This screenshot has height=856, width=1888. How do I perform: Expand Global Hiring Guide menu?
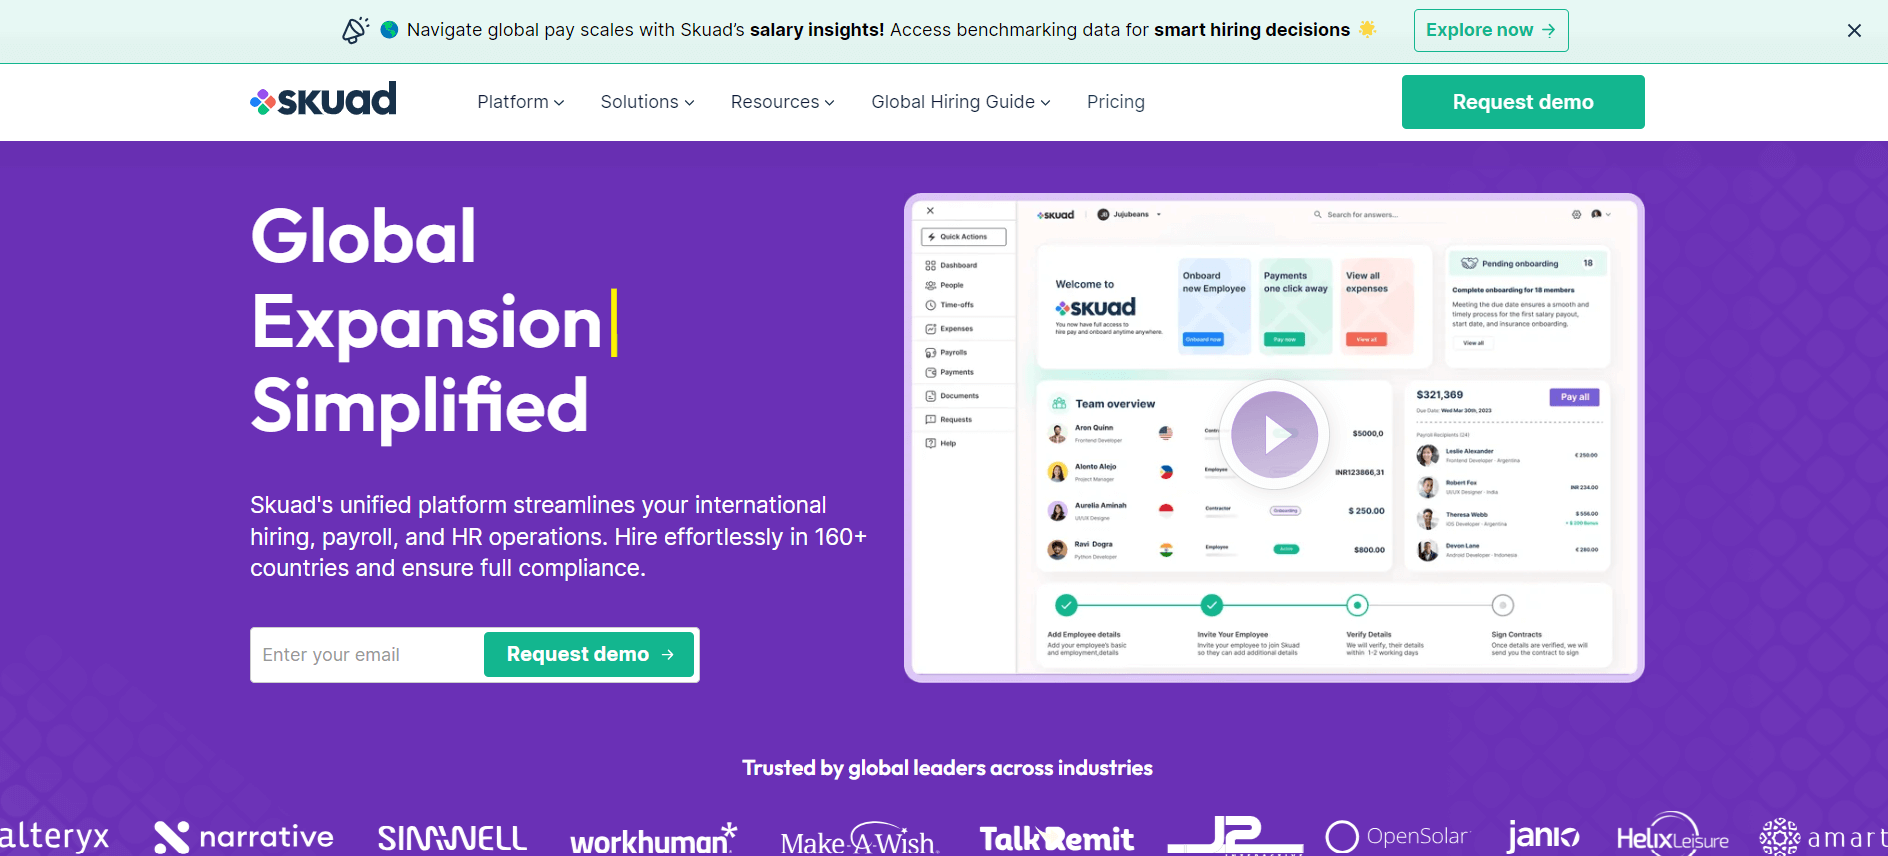click(x=960, y=102)
